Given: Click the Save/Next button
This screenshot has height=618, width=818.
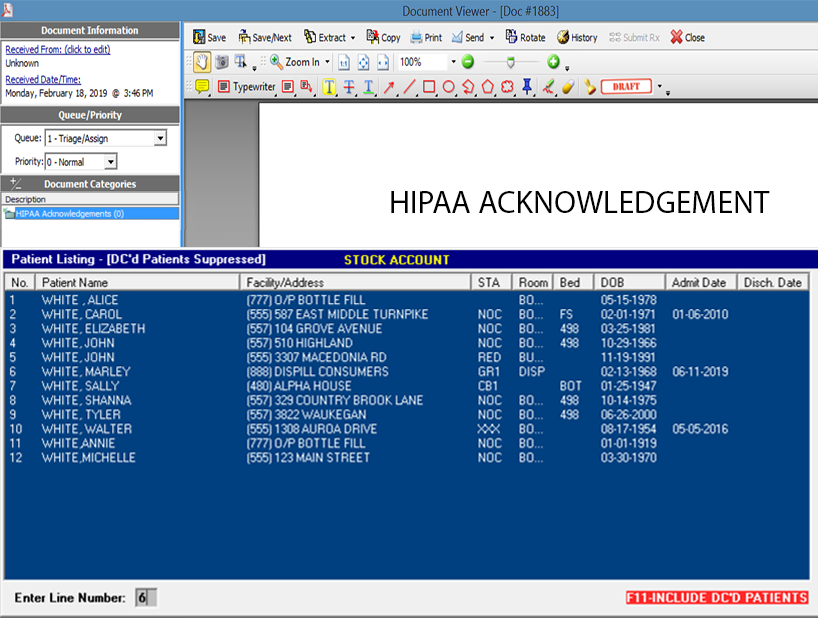Looking at the screenshot, I should tap(265, 38).
